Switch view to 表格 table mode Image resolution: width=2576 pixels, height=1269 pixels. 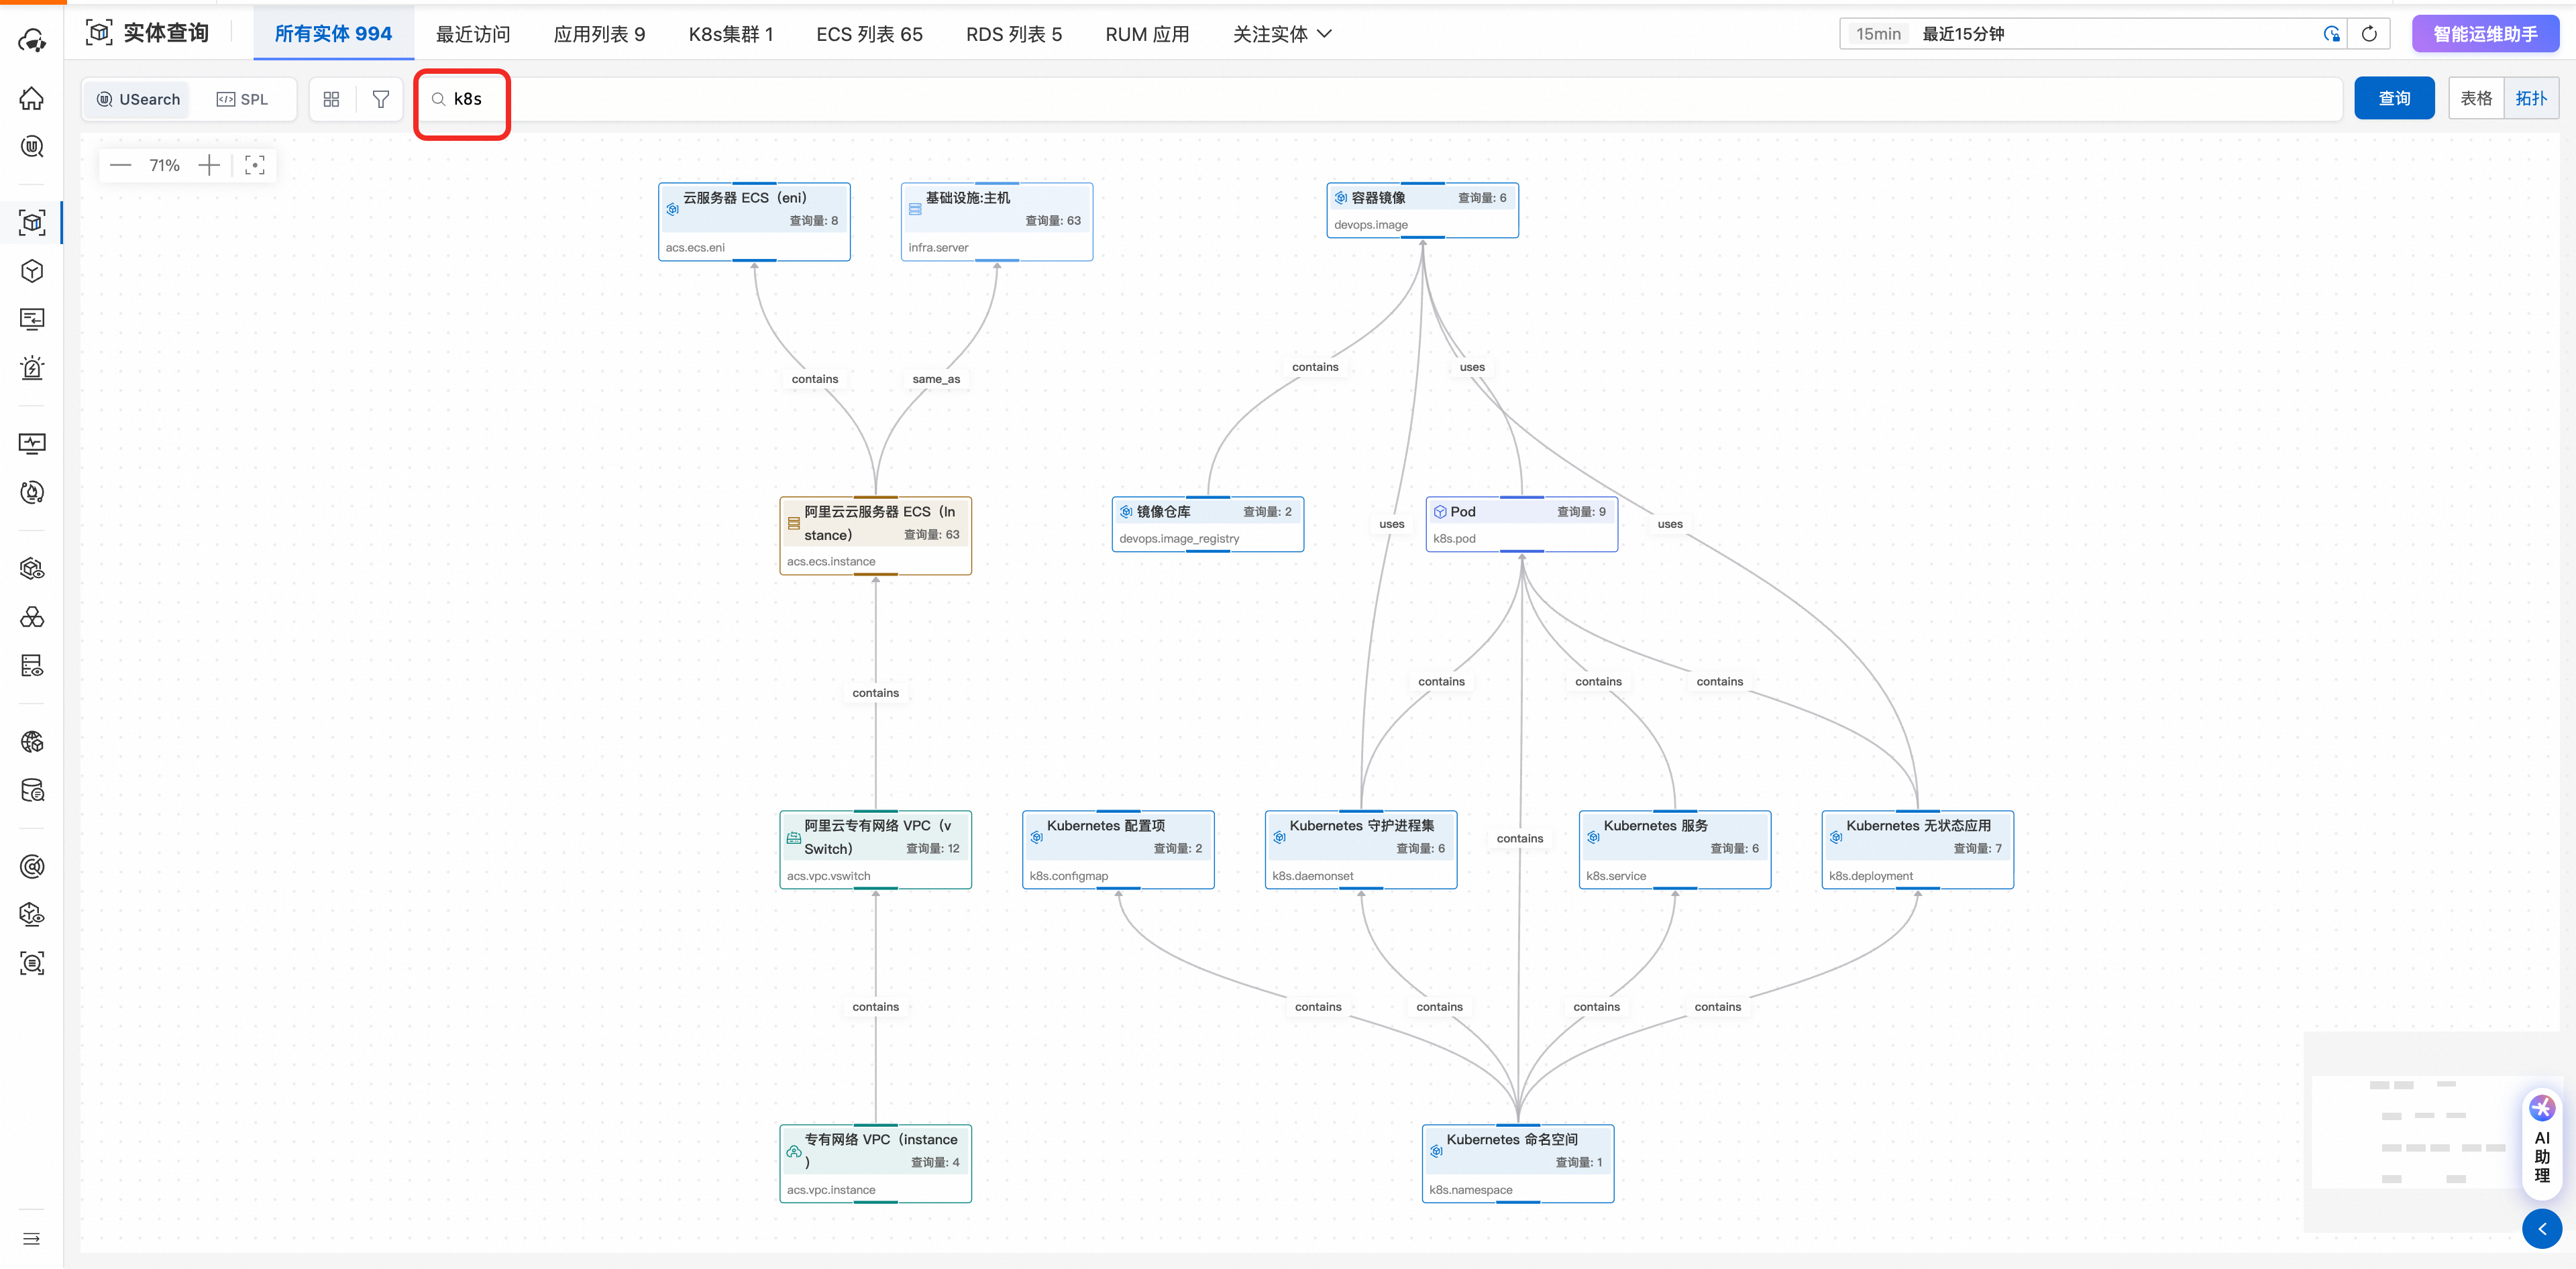(2476, 98)
